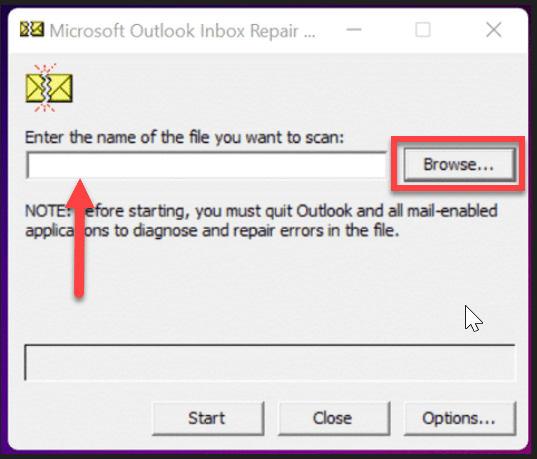The width and height of the screenshot is (537, 459).
Task: Focus the file name text field
Action: (x=207, y=165)
